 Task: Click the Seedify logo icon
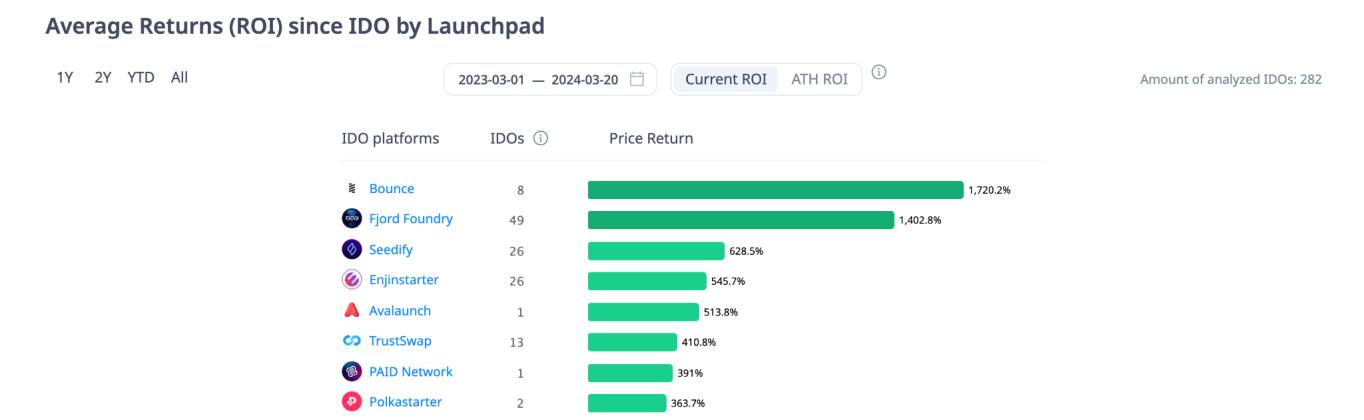point(351,250)
